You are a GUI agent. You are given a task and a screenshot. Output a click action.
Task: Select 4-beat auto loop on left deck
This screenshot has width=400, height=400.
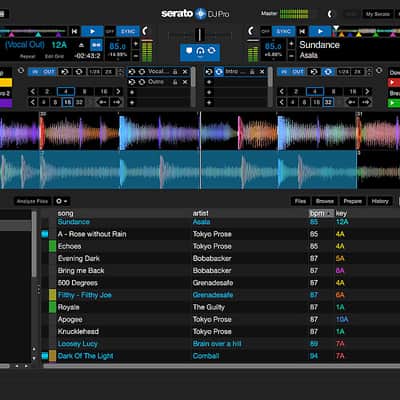pyautogui.click(x=66, y=91)
